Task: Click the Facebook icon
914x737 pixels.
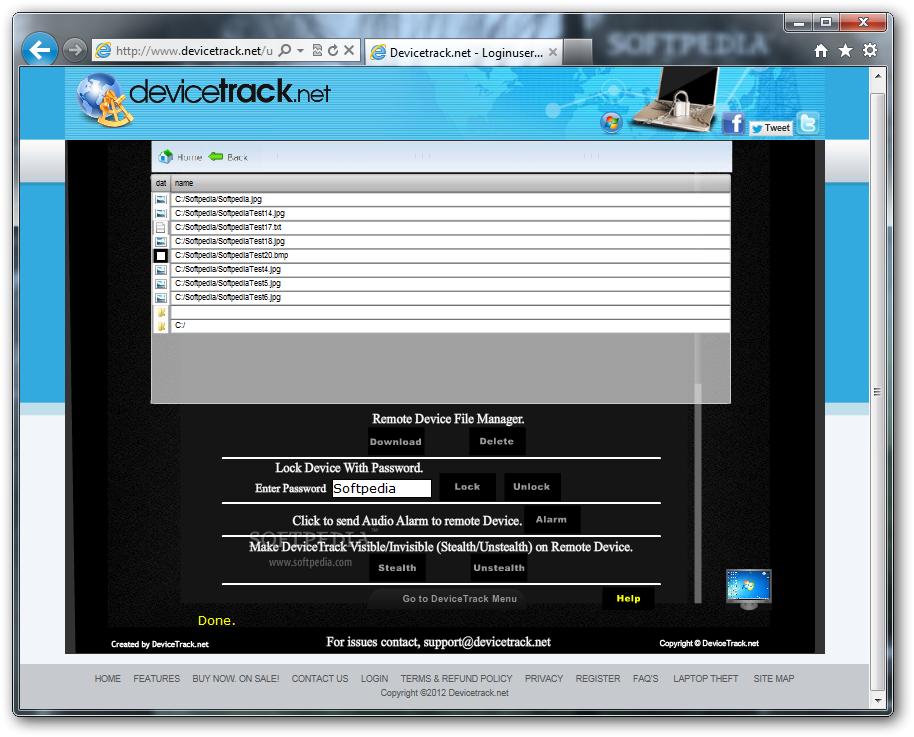Action: [733, 123]
